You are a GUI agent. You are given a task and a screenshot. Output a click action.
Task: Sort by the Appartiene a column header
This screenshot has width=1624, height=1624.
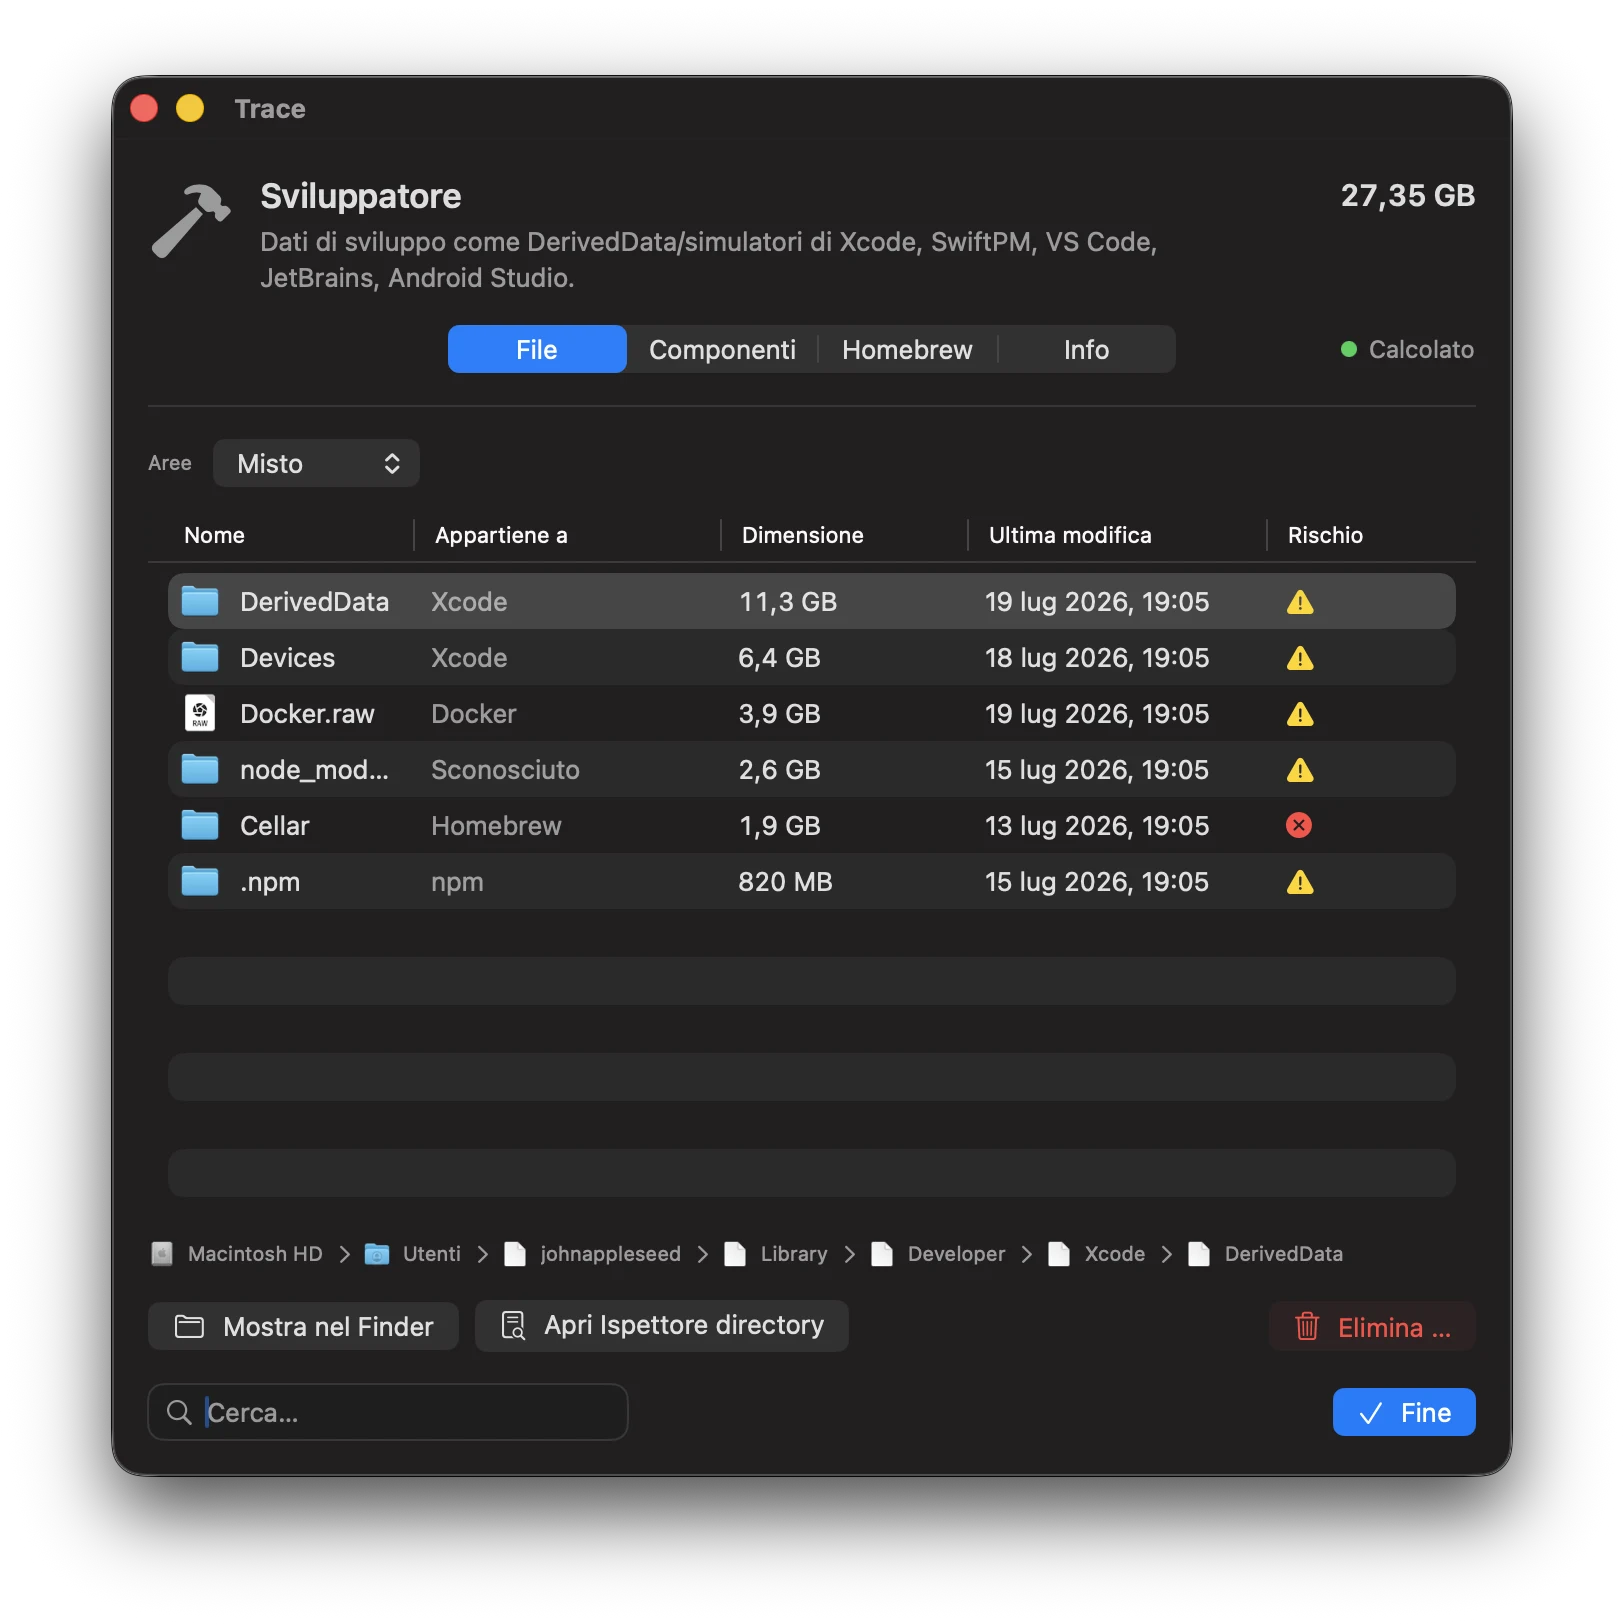(x=501, y=535)
